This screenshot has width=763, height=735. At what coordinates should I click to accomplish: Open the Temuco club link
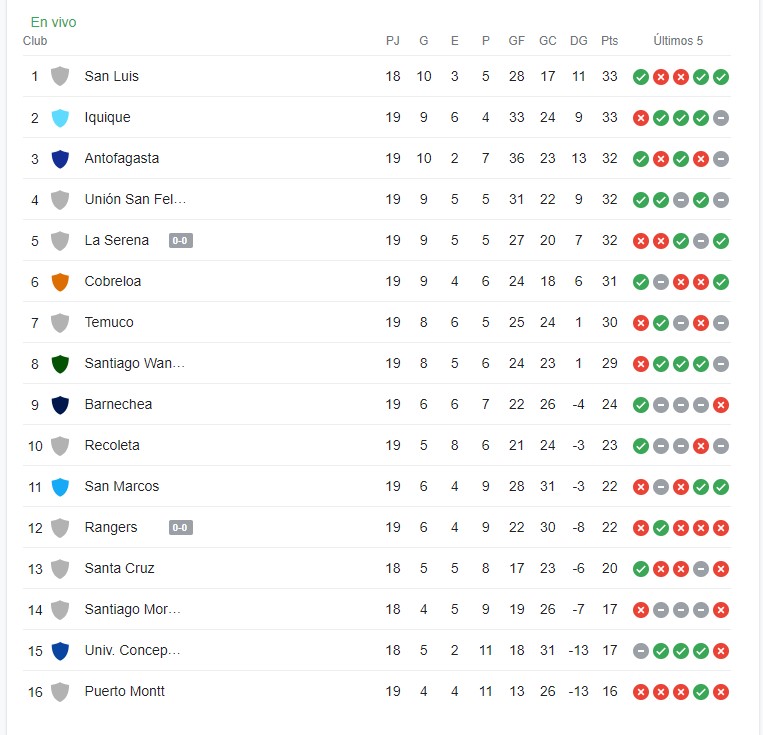pos(109,322)
